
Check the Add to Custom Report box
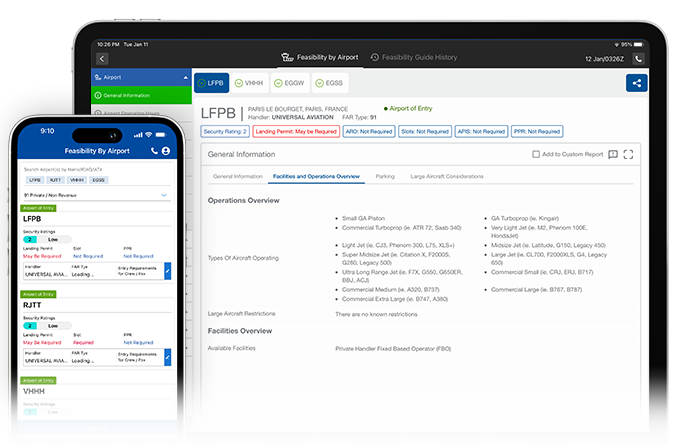point(536,154)
